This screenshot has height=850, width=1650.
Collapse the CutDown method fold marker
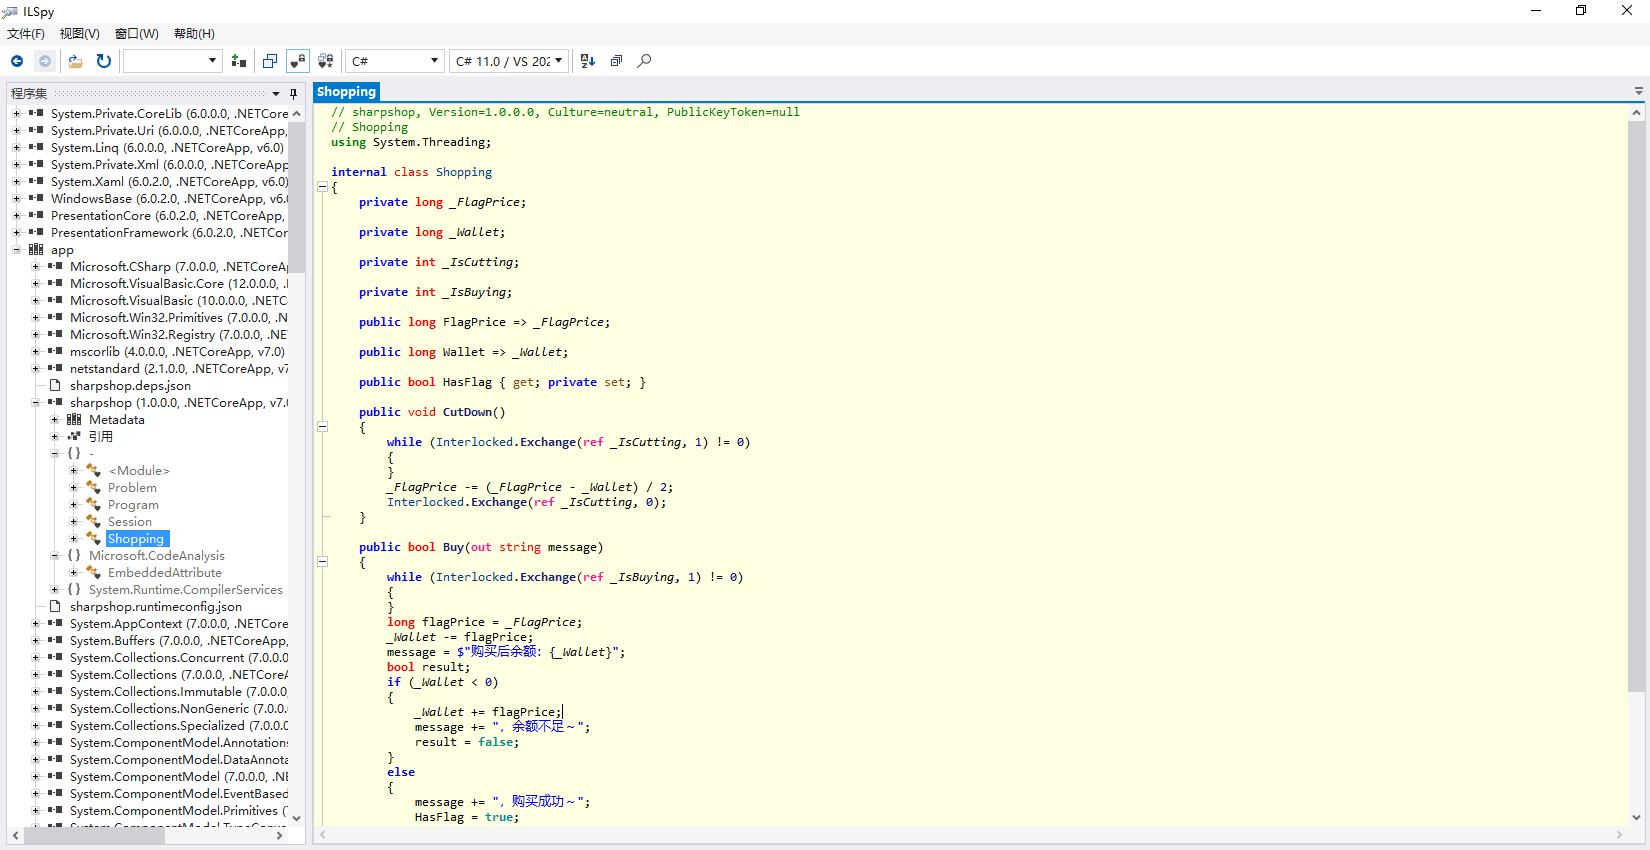coord(322,427)
